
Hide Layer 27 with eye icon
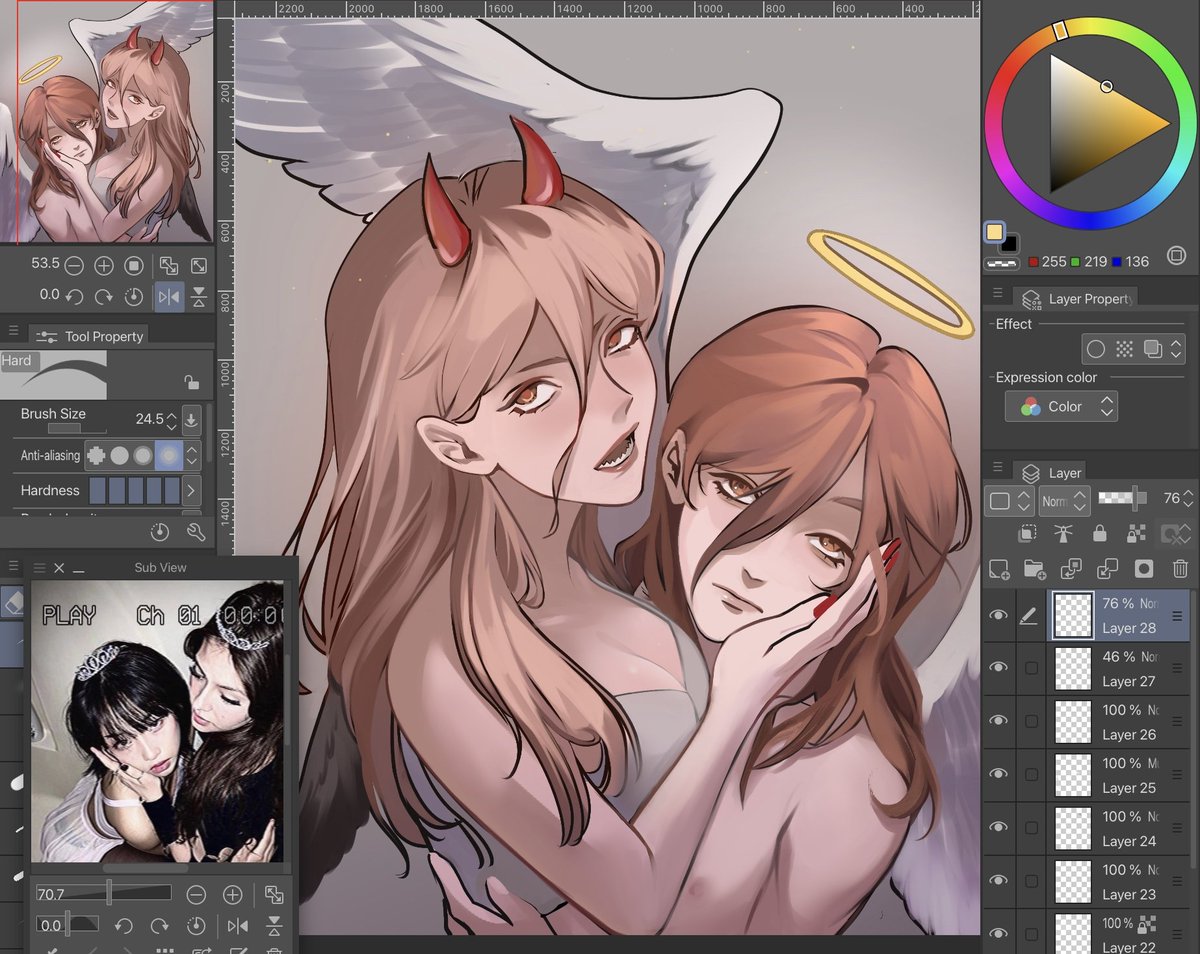coord(998,668)
